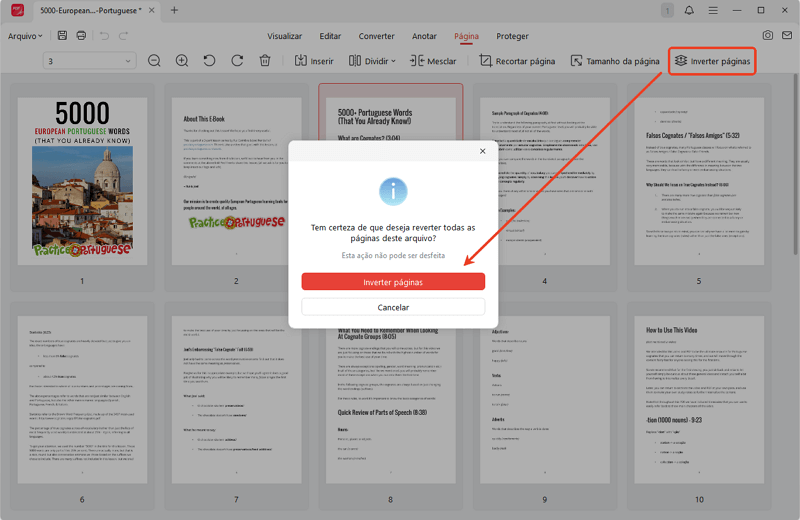Open the notifications bell icon

tap(689, 10)
